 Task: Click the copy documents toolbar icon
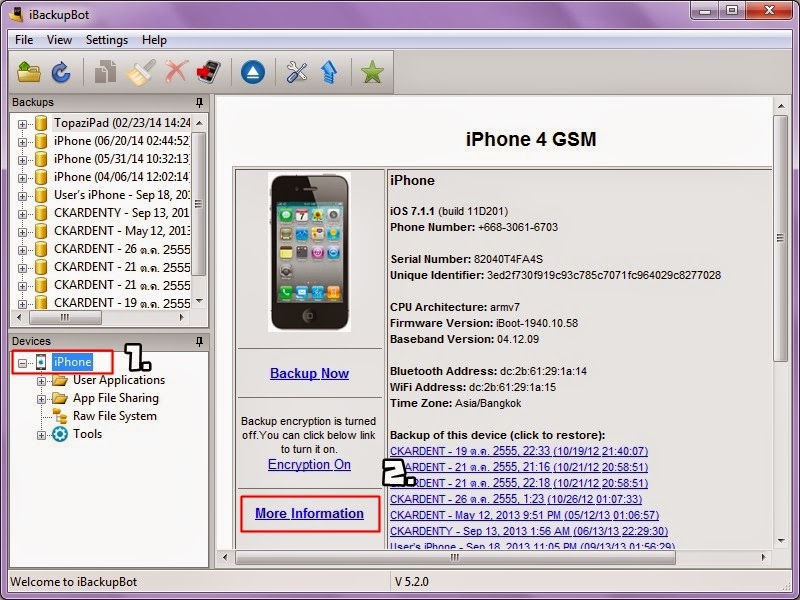tap(105, 71)
